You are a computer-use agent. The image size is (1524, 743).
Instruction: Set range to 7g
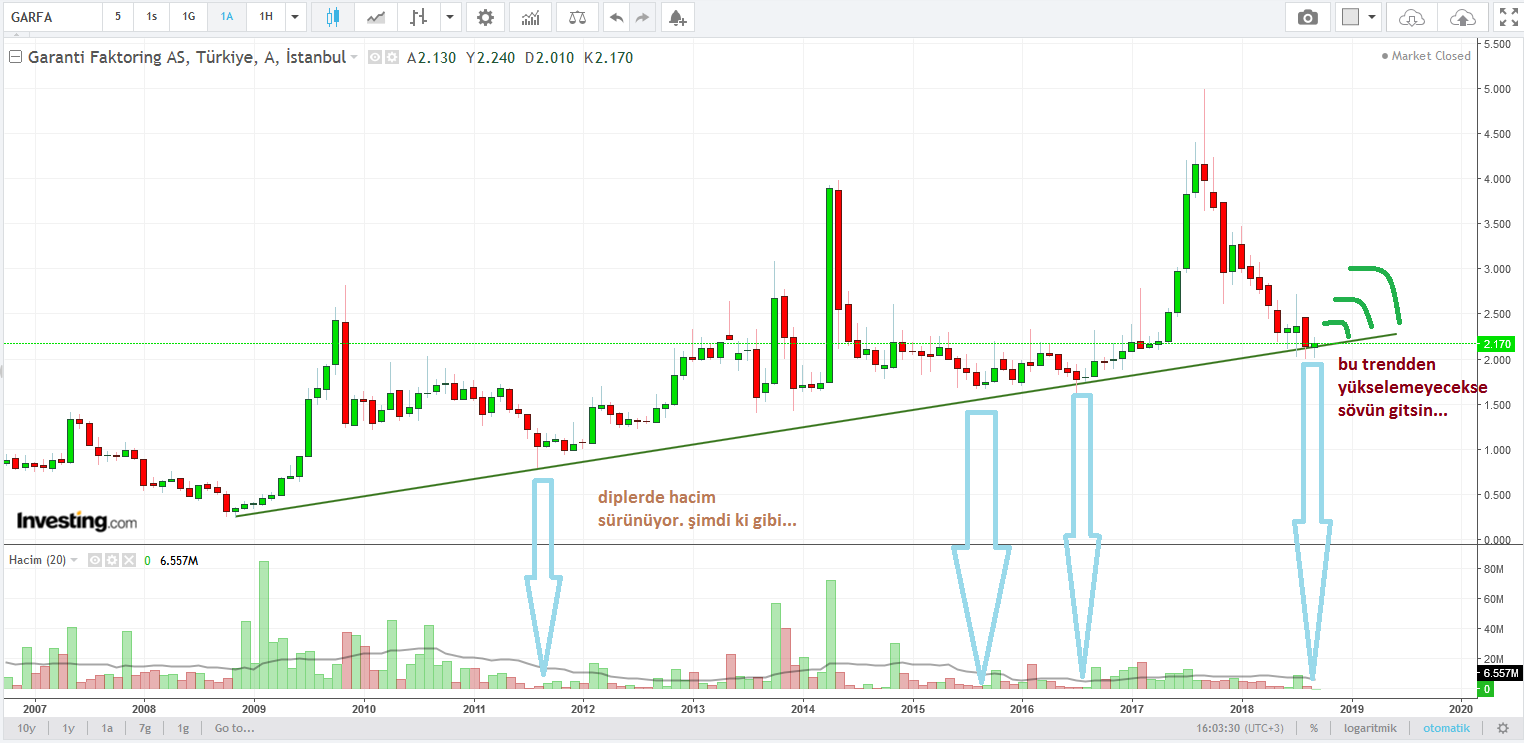click(145, 728)
